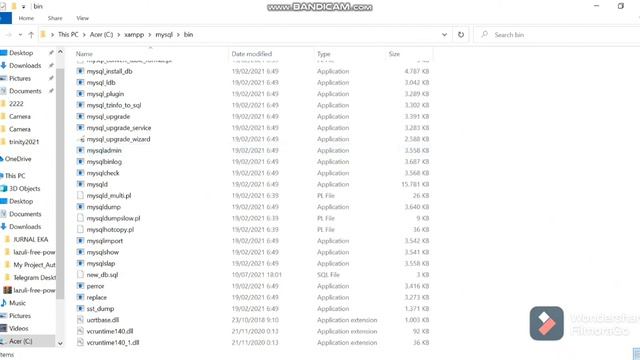Select the mysqlshow file name
Screen dimensions: 640x360
[x=102, y=252]
